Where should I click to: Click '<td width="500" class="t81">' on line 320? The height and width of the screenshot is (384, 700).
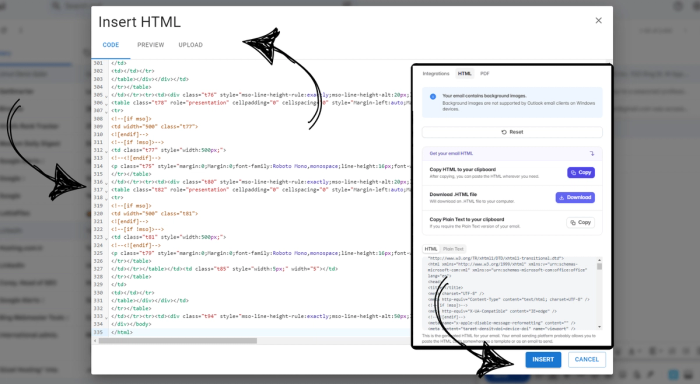tap(154, 214)
